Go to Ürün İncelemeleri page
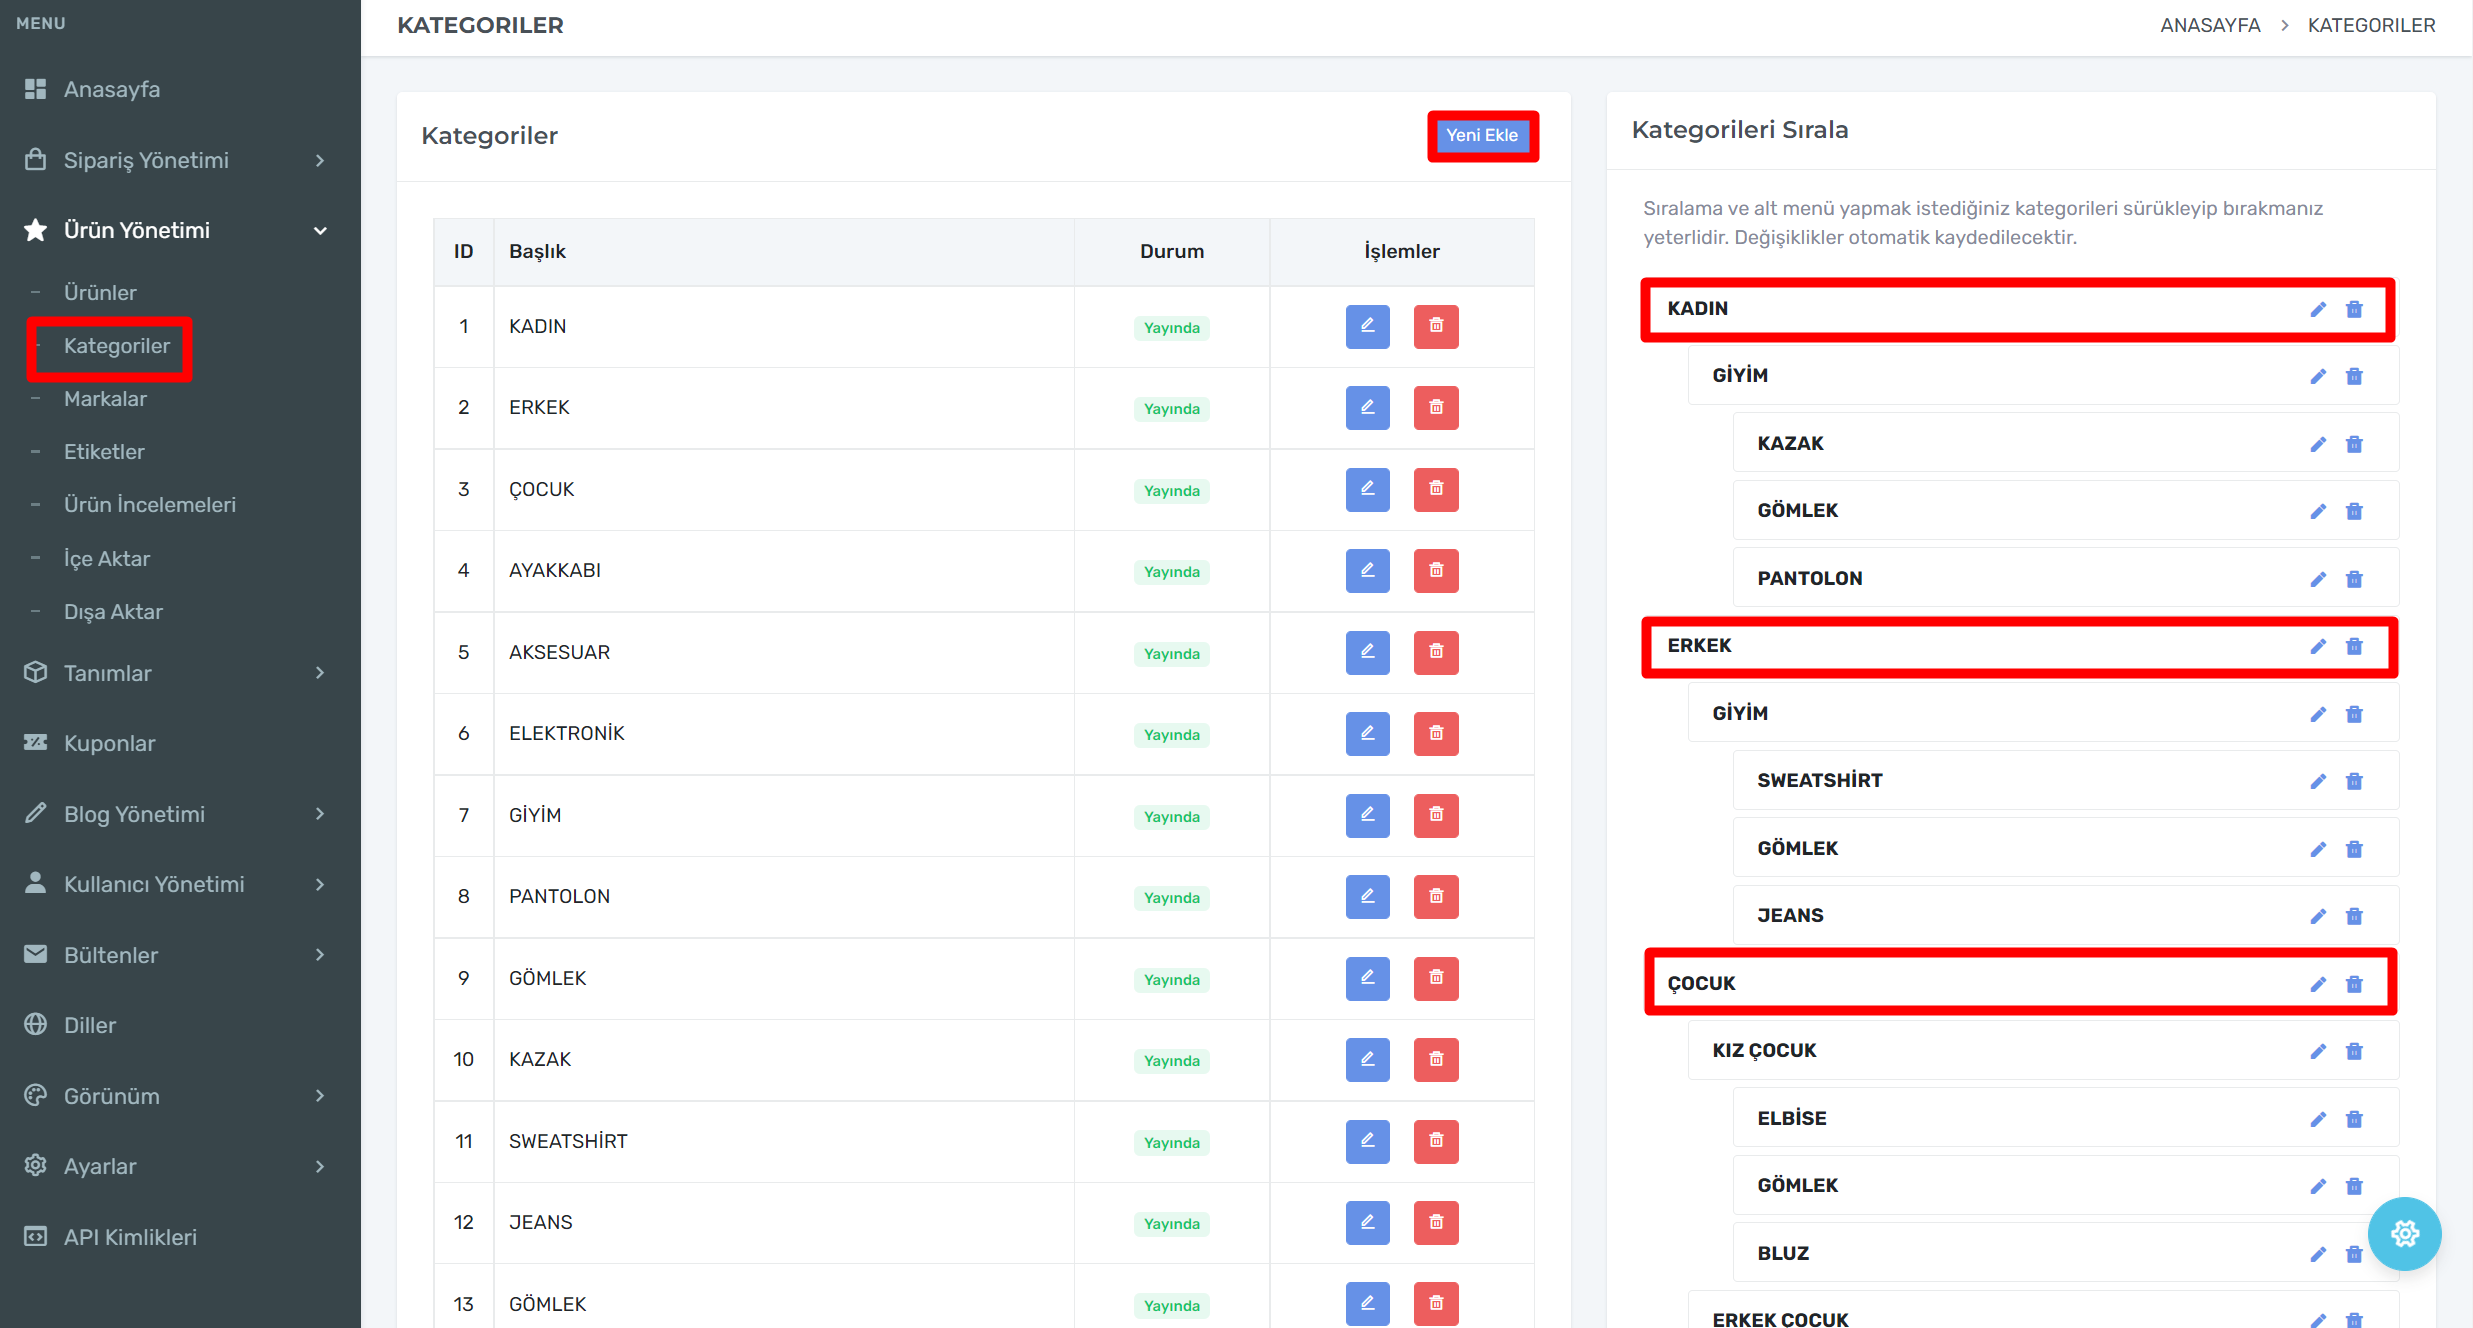The height and width of the screenshot is (1328, 2473). [x=150, y=504]
